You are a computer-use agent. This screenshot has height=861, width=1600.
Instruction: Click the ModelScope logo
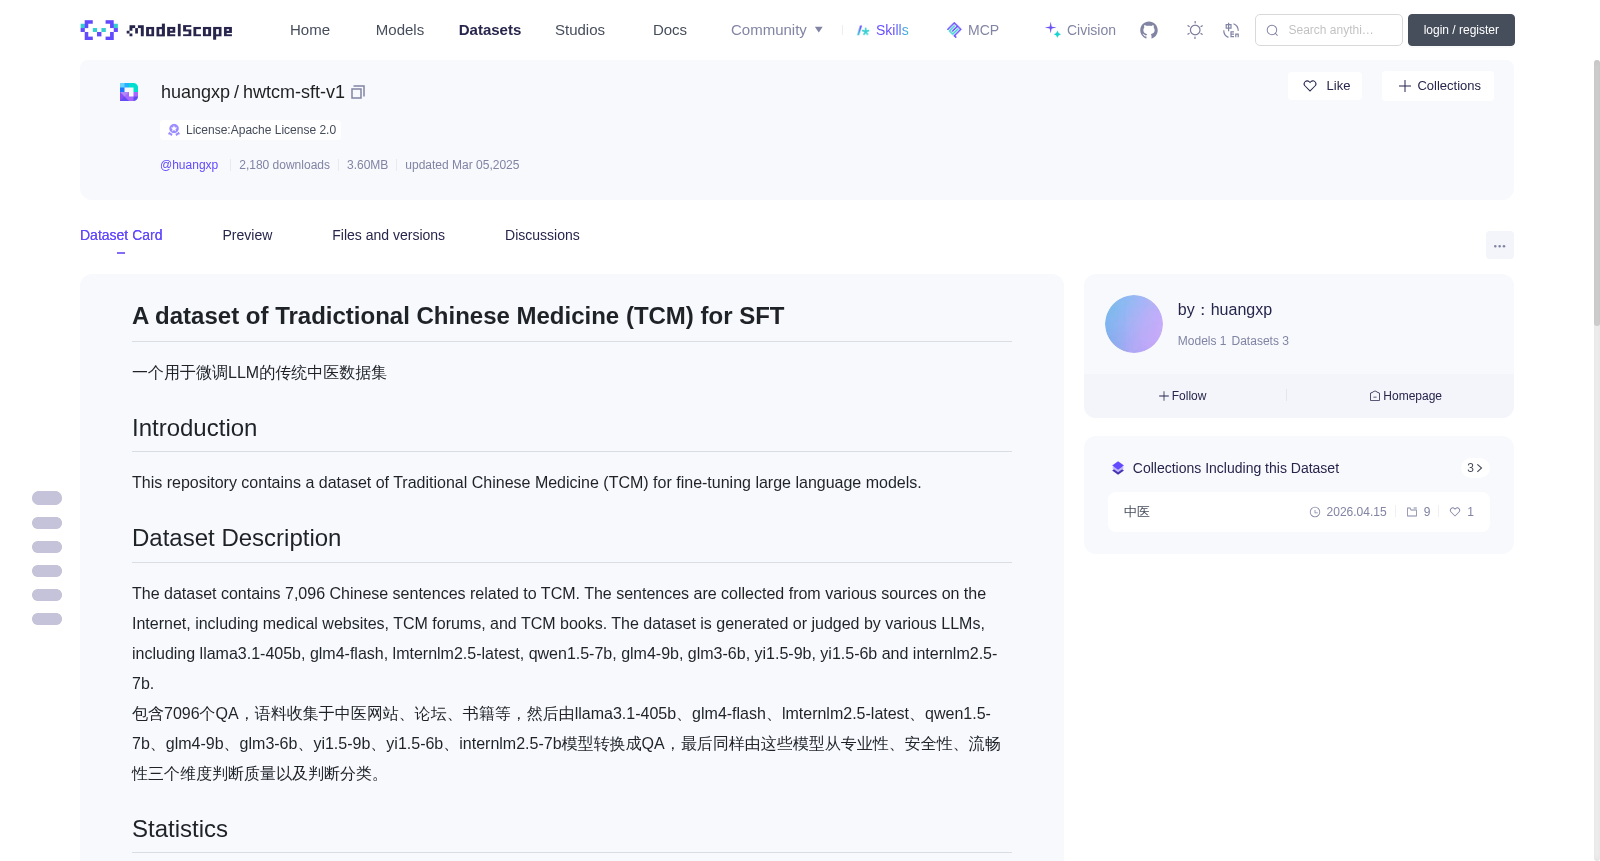pyautogui.click(x=156, y=30)
